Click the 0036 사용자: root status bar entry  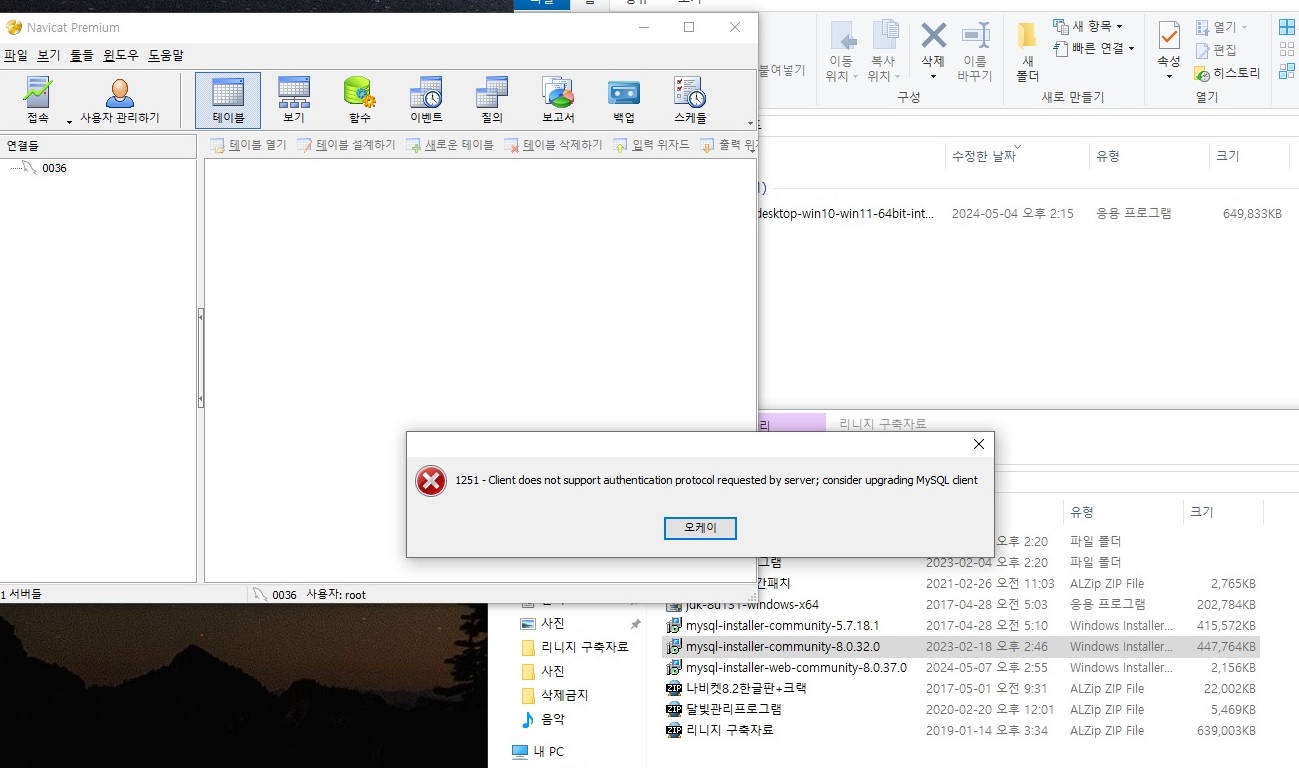[310, 594]
